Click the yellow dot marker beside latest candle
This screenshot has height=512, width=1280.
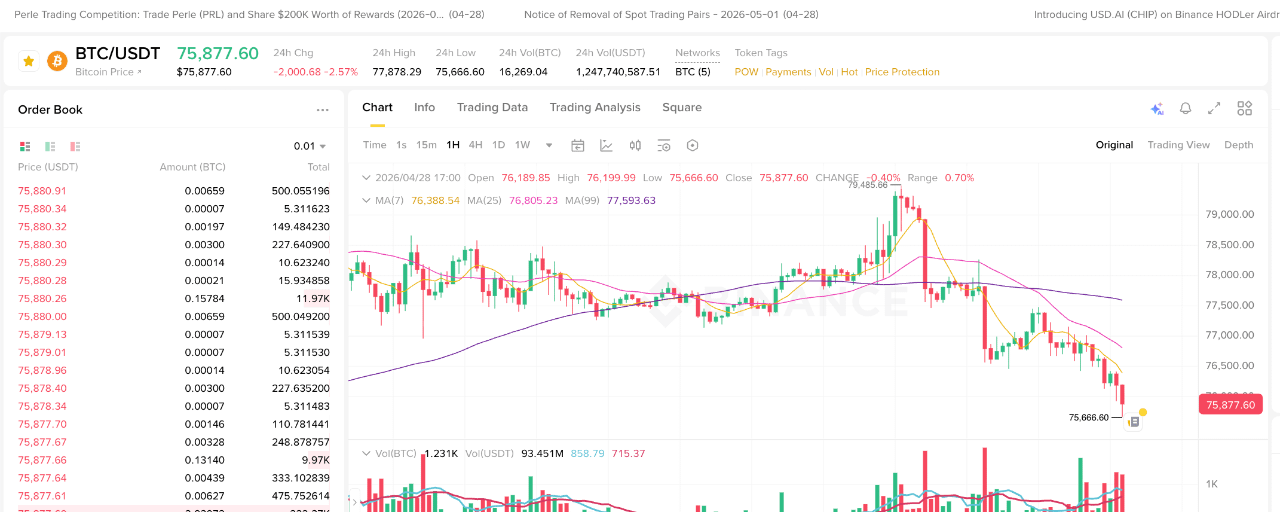pos(1142,412)
